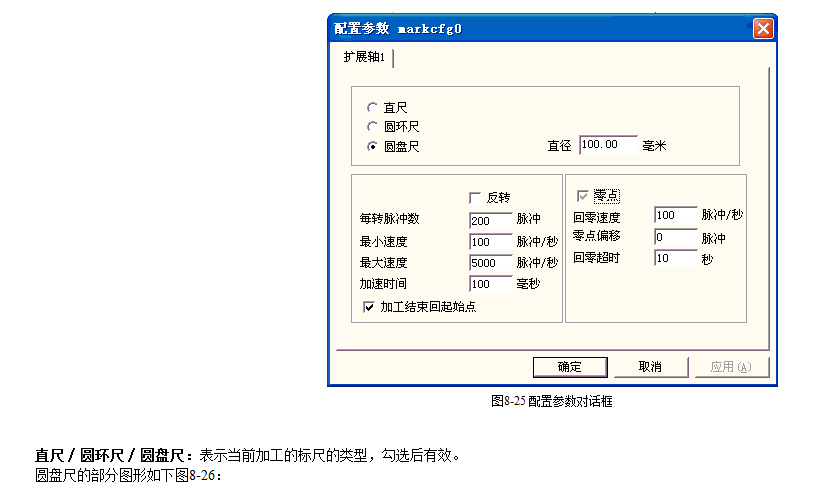This screenshot has width=815, height=498.
Task: Click the 配置参数 markcfg0 title text
Action: tap(398, 29)
